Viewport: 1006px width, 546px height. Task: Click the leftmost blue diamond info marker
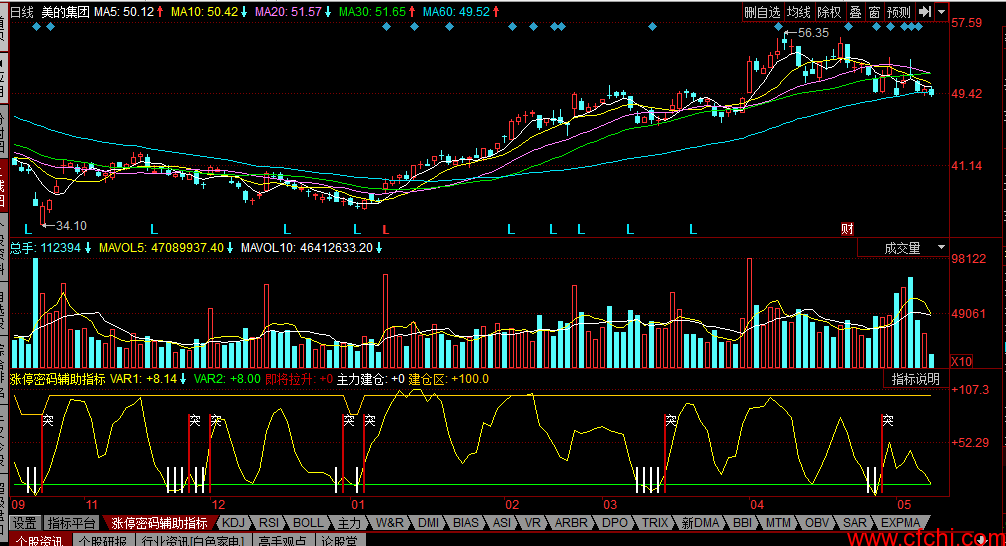pos(37,26)
